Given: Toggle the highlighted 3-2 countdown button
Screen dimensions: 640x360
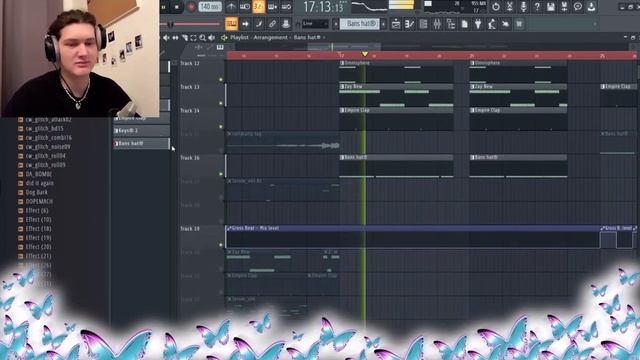Looking at the screenshot, I should click(x=258, y=7).
